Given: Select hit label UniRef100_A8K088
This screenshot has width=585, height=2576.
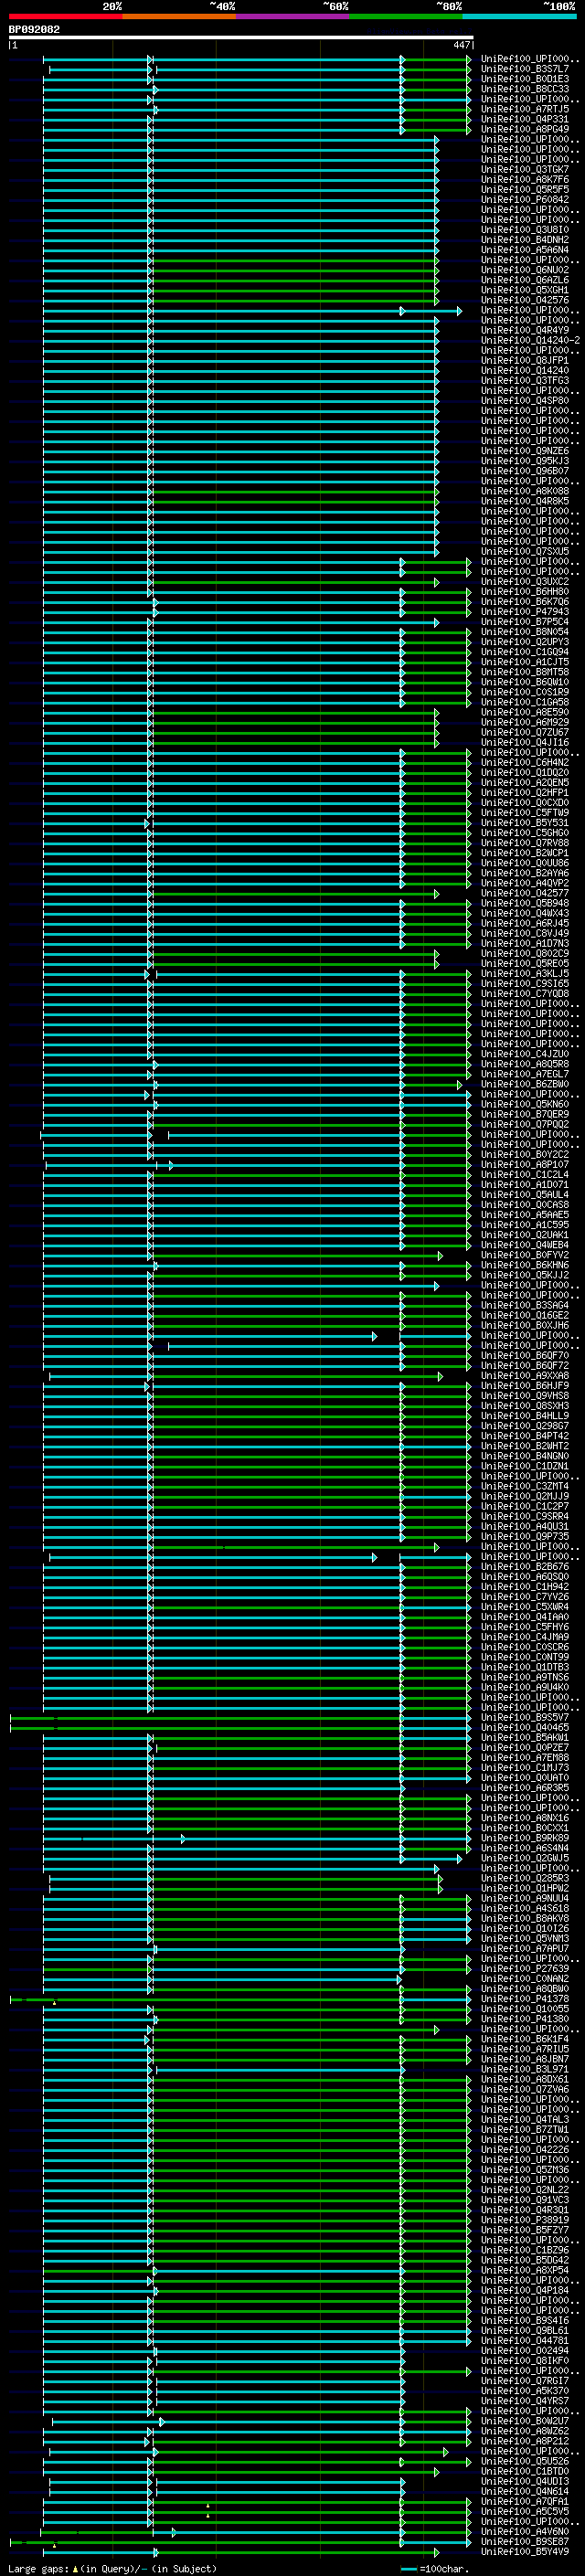Looking at the screenshot, I should point(525,491).
